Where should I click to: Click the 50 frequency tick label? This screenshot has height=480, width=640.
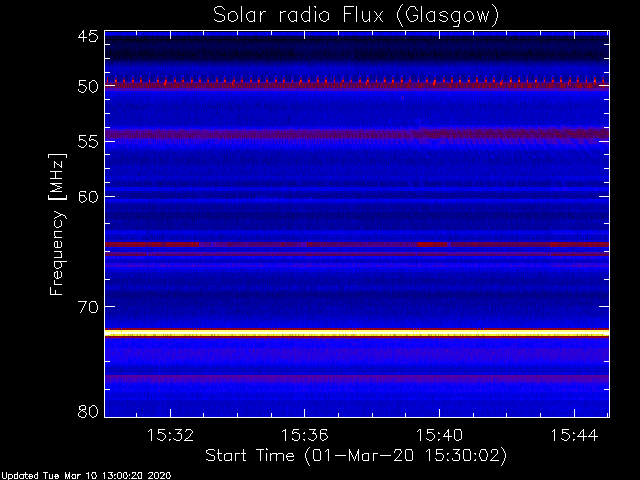pyautogui.click(x=88, y=87)
